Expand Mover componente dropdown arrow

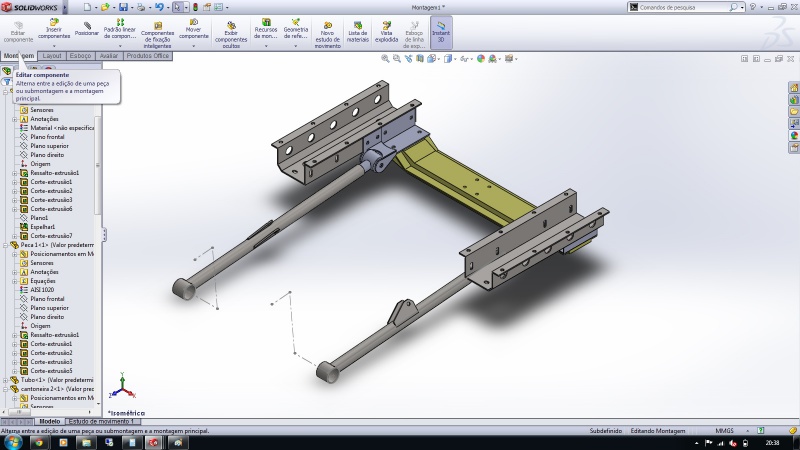click(193, 45)
